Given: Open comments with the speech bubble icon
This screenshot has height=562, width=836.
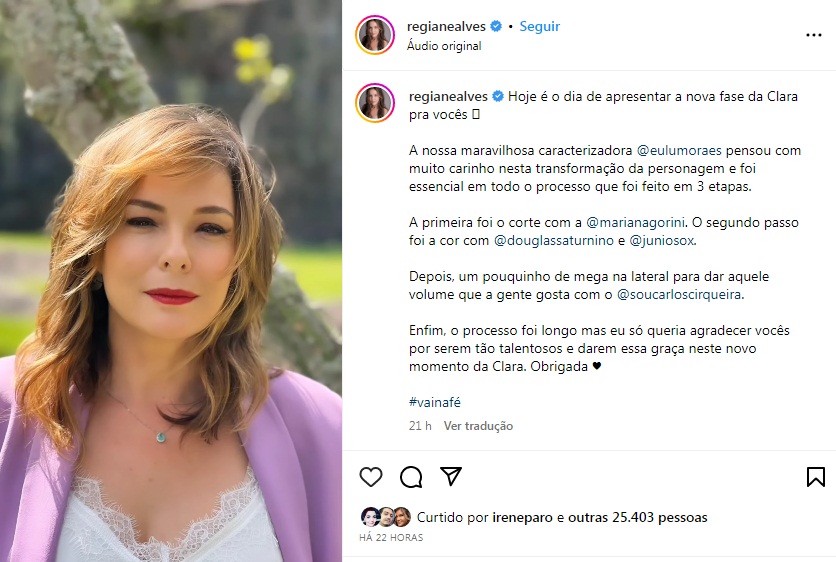Looking at the screenshot, I should coord(411,477).
